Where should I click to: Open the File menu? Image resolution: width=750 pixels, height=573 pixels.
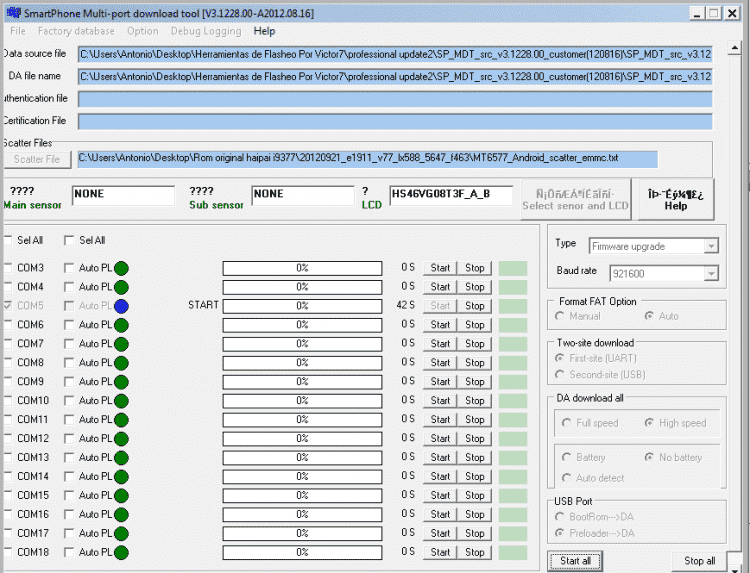tap(18, 31)
